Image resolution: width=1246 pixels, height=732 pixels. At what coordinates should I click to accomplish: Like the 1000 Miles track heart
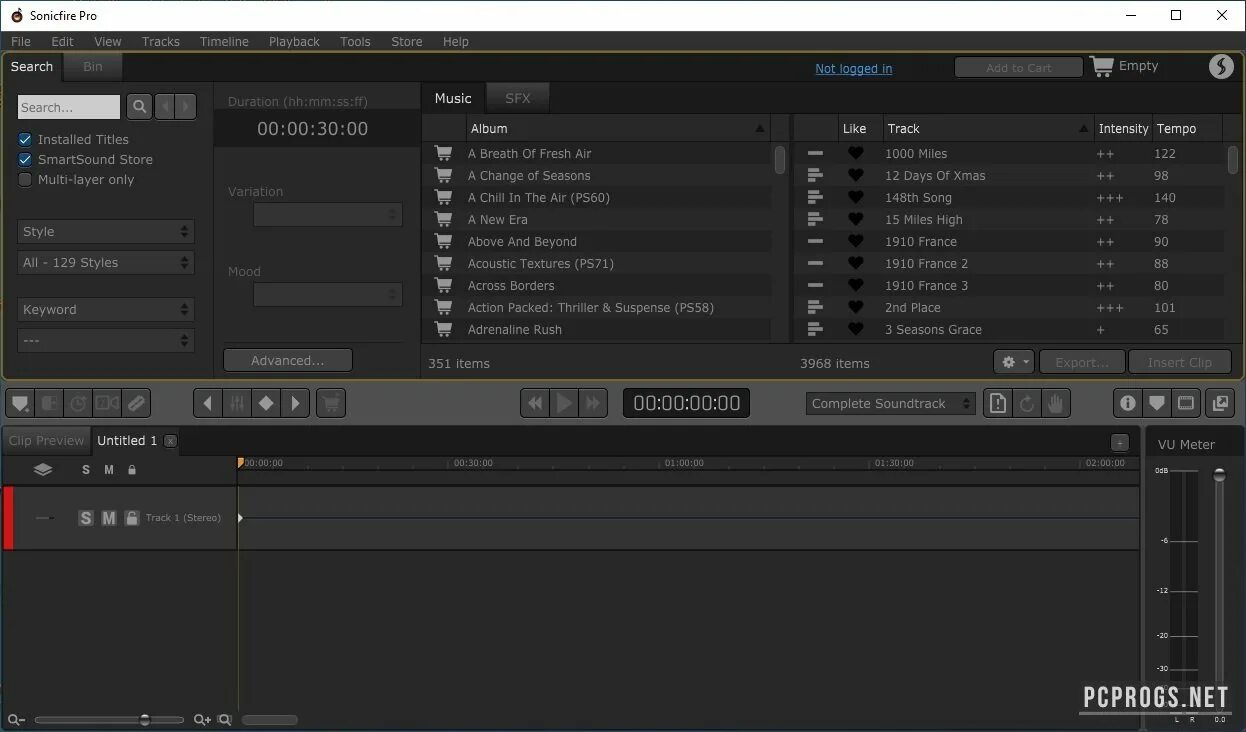pos(855,153)
